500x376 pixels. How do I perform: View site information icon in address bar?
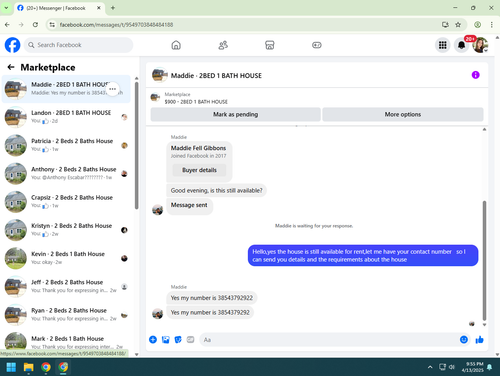coord(52,25)
